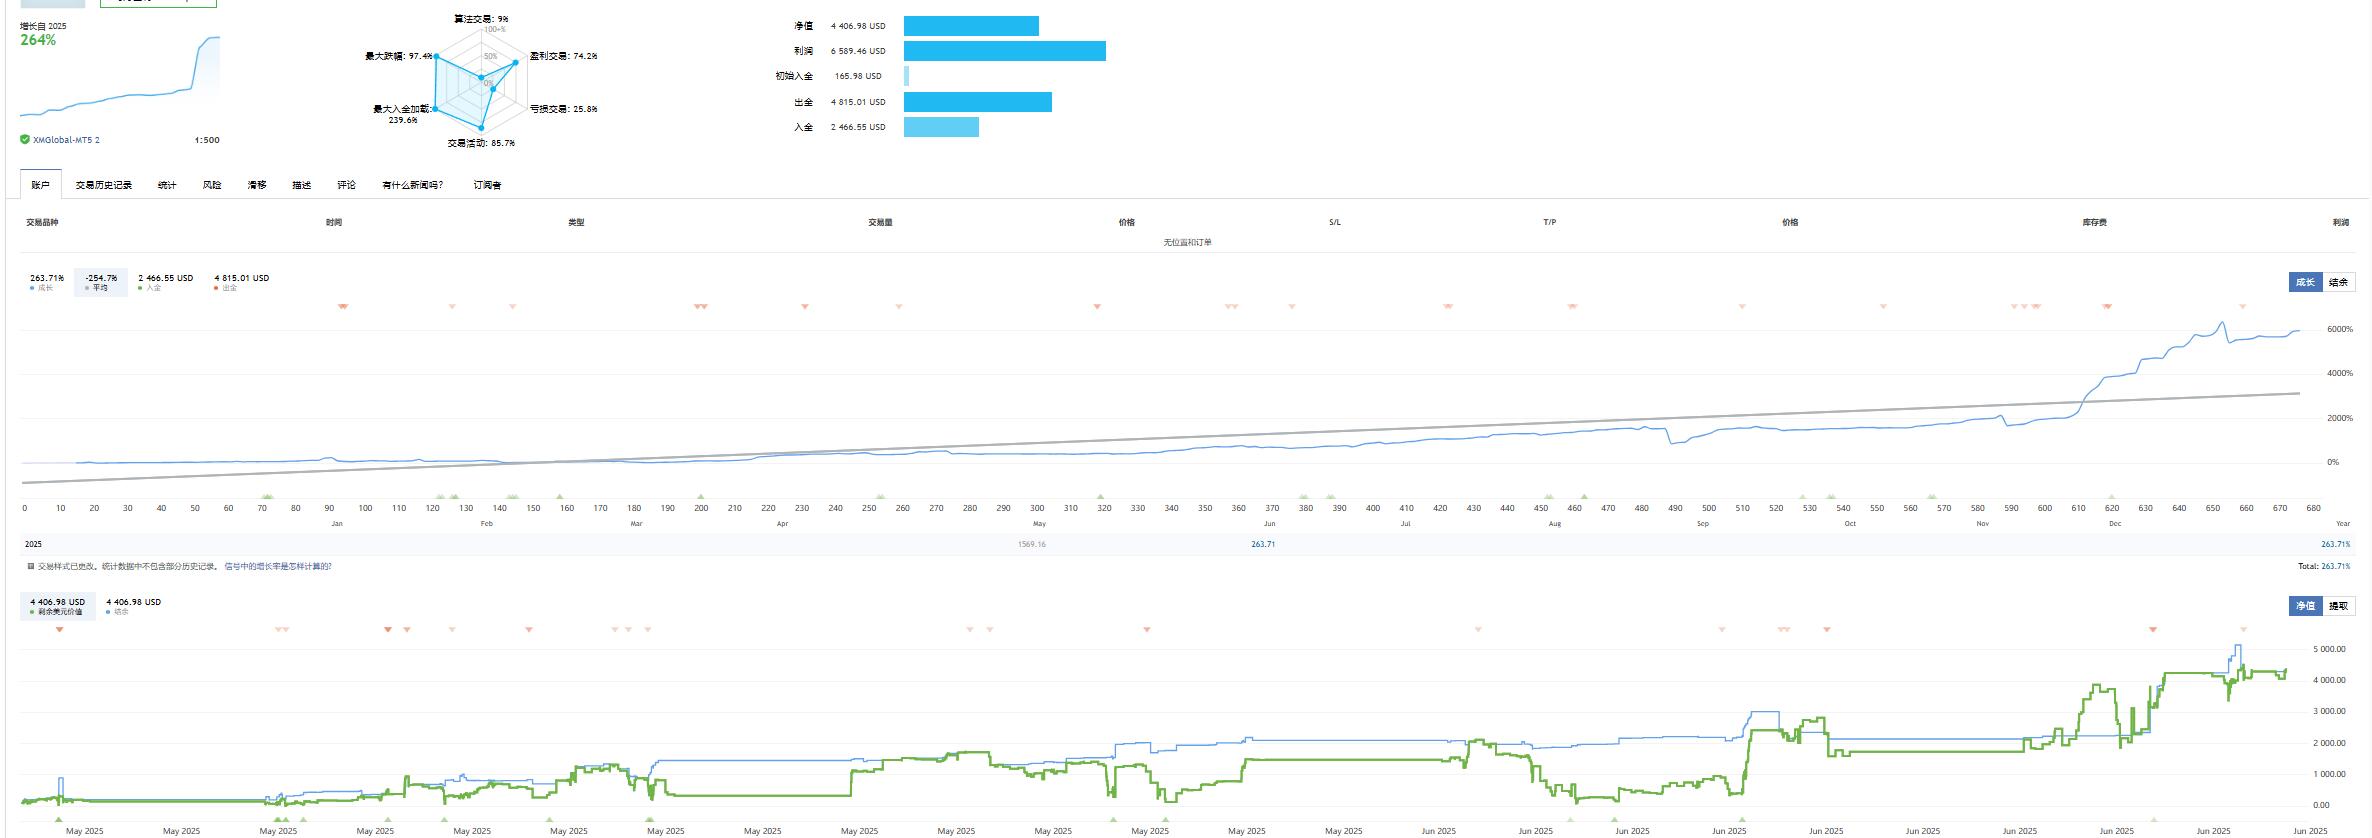Click the radar chart point at 交易活动 85.7%
The height and width of the screenshot is (838, 2372).
482,128
